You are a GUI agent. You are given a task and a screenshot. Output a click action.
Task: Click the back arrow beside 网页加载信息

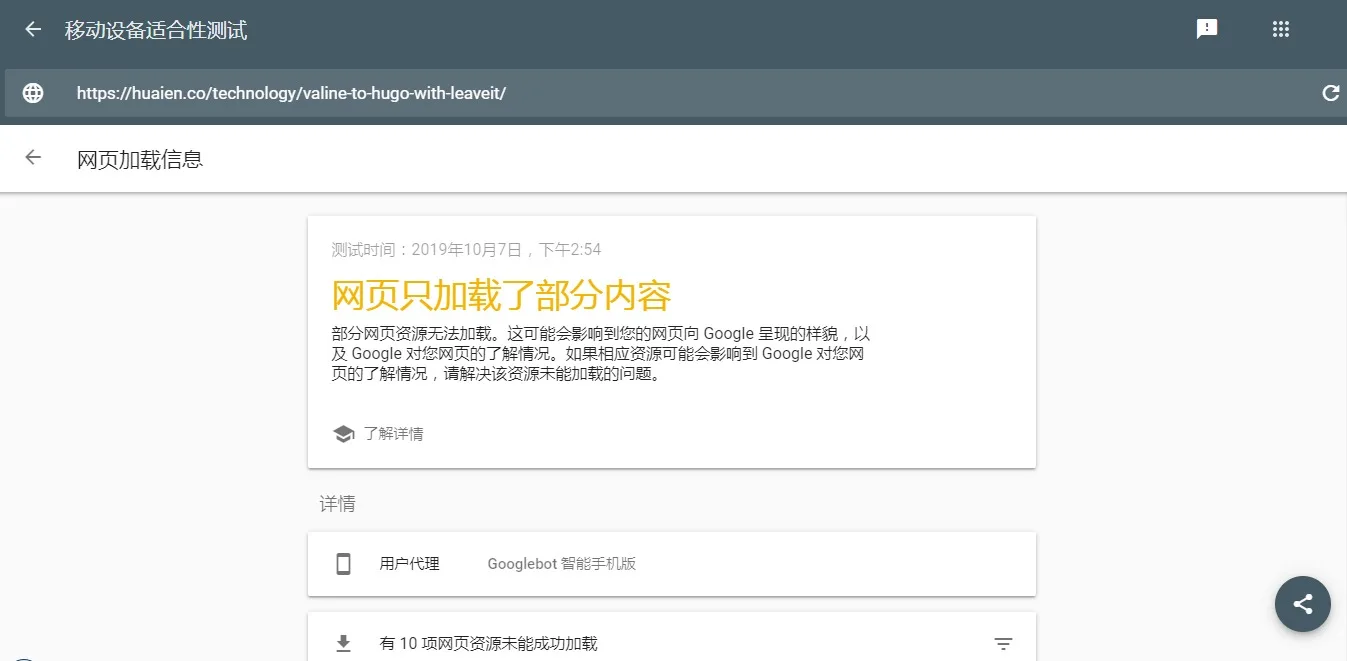coord(32,157)
